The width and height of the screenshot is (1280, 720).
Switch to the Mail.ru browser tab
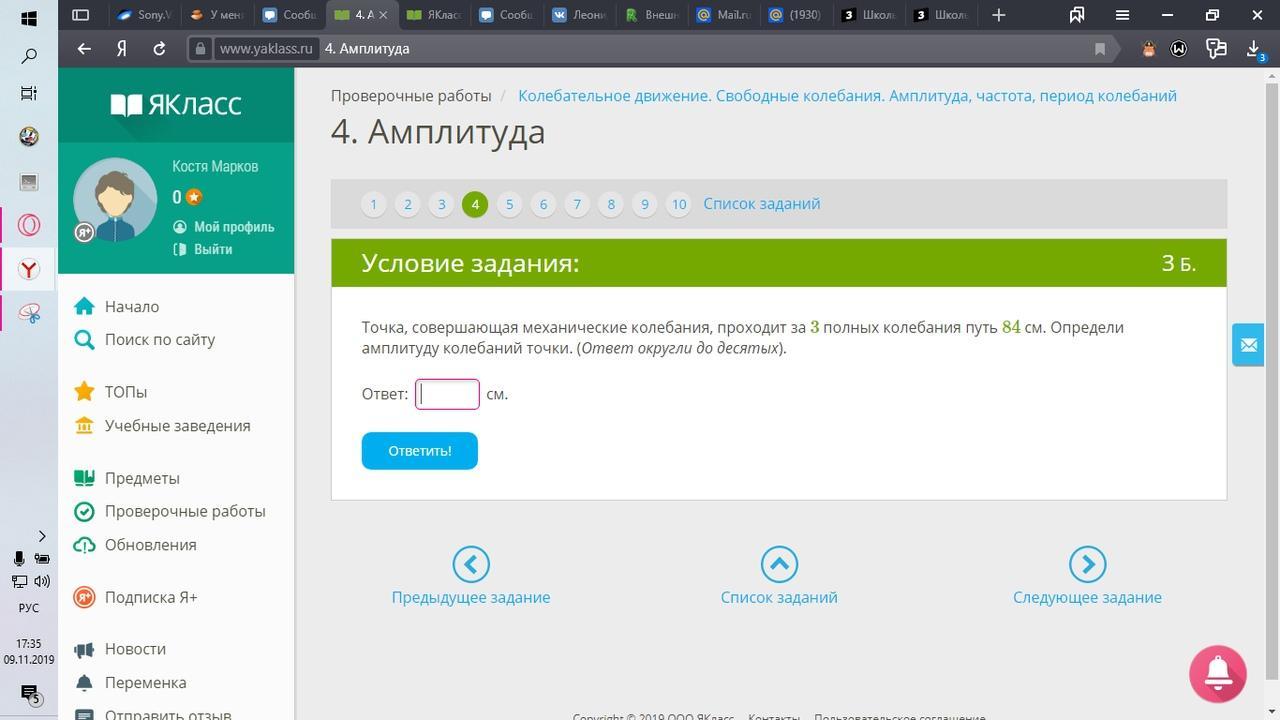[x=724, y=15]
